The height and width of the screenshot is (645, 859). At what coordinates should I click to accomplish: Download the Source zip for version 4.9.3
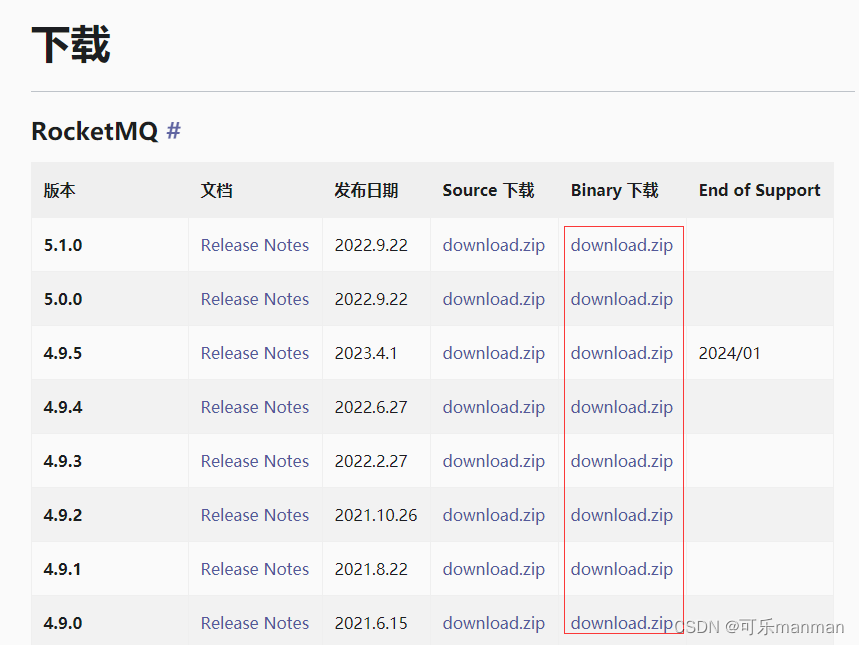(x=493, y=461)
